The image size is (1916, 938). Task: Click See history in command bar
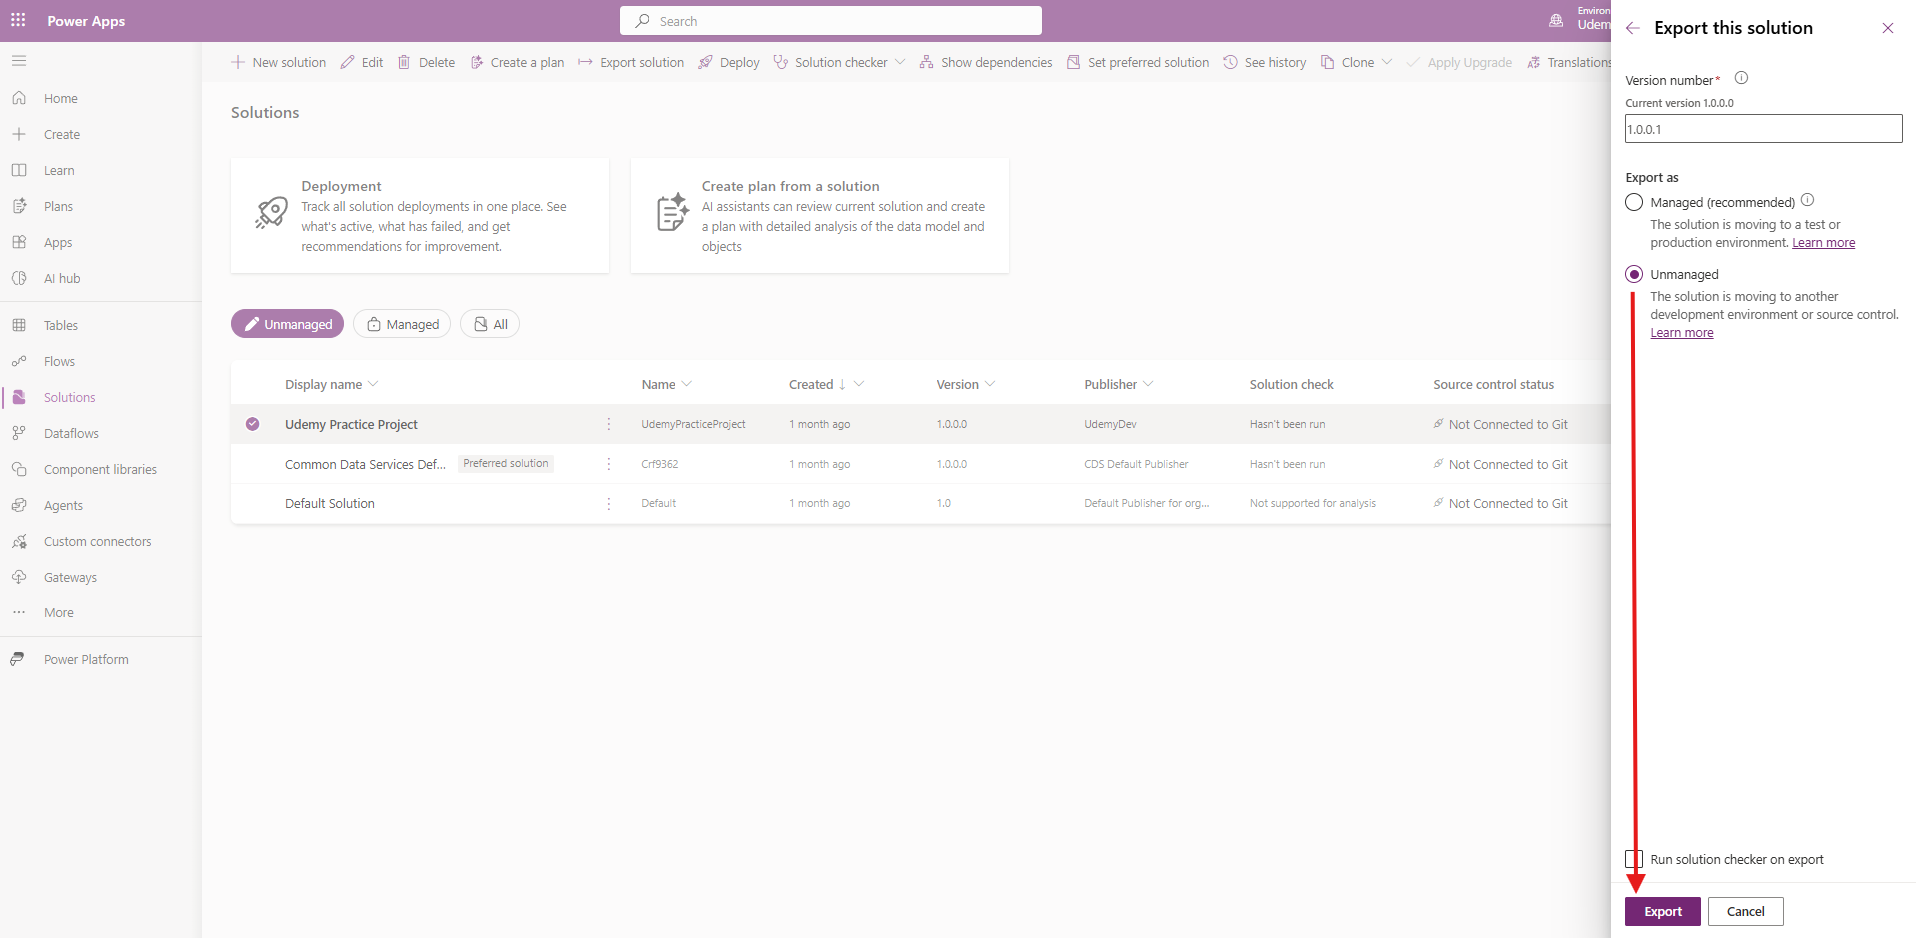tap(1265, 62)
